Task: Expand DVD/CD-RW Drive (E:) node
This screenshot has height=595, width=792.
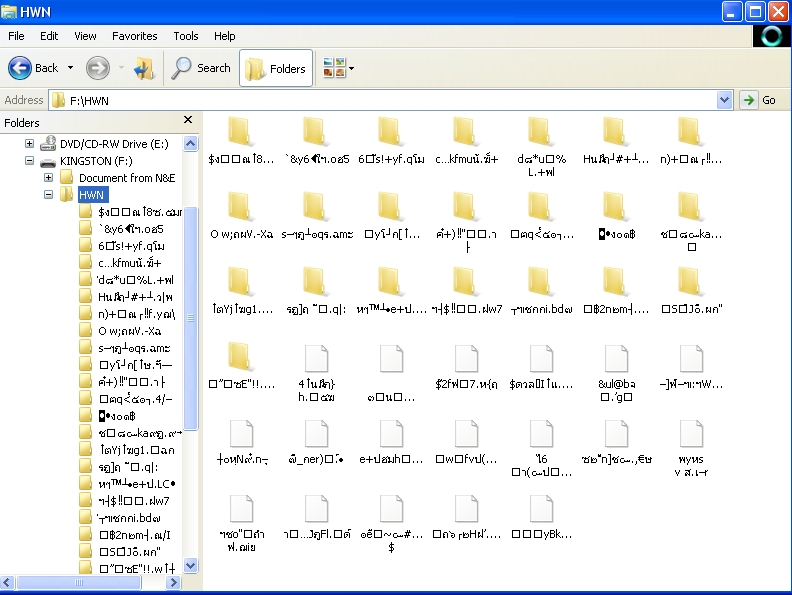Action: pos(30,143)
